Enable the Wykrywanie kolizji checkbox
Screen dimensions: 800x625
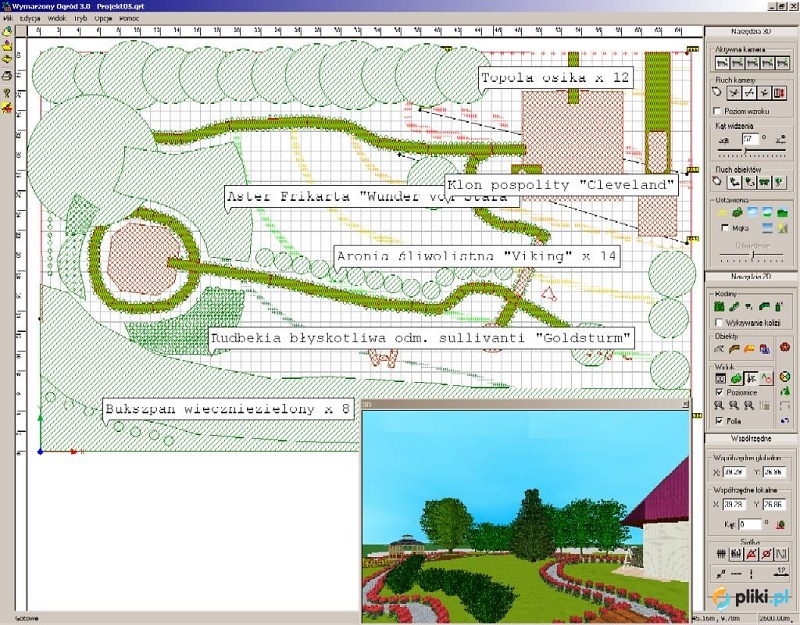(x=719, y=322)
